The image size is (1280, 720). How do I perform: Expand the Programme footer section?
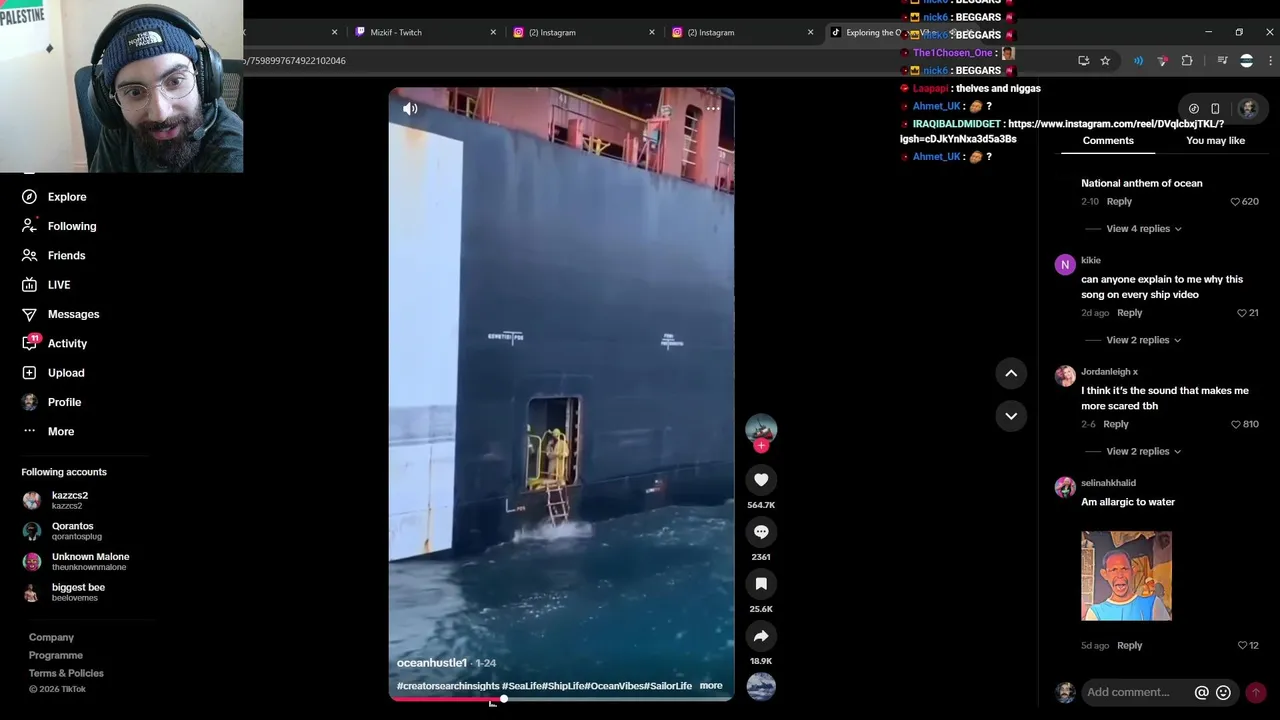56,655
